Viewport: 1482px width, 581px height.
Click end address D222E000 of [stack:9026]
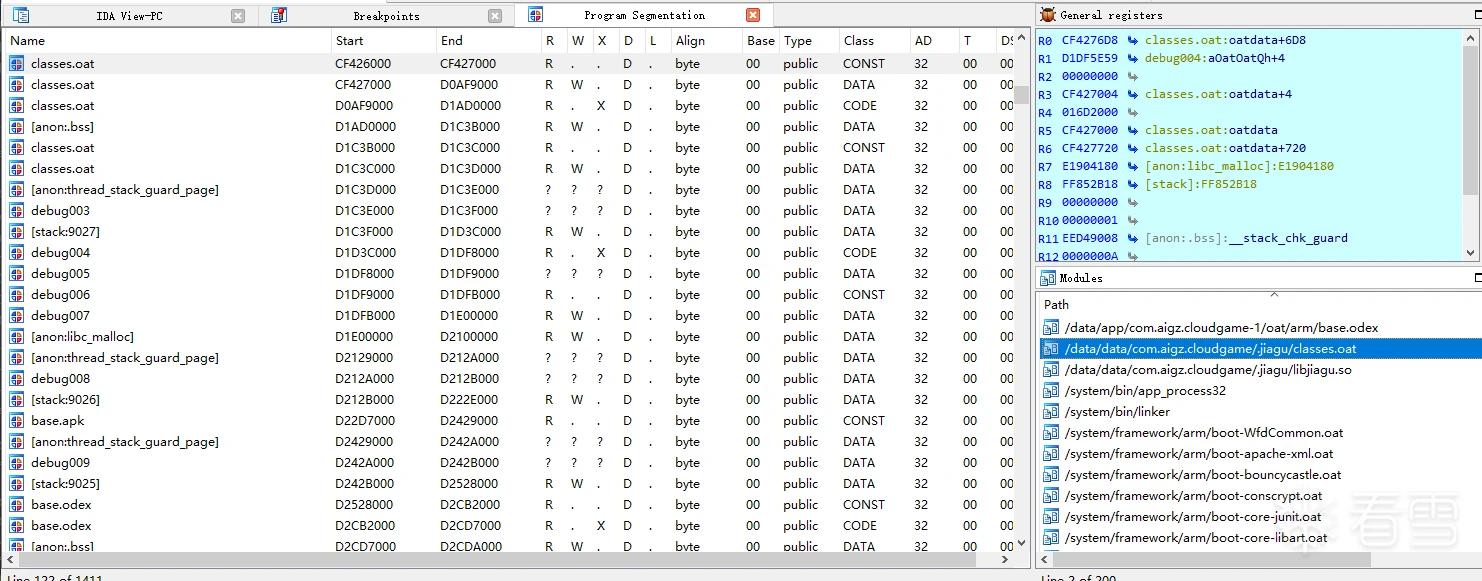(468, 400)
